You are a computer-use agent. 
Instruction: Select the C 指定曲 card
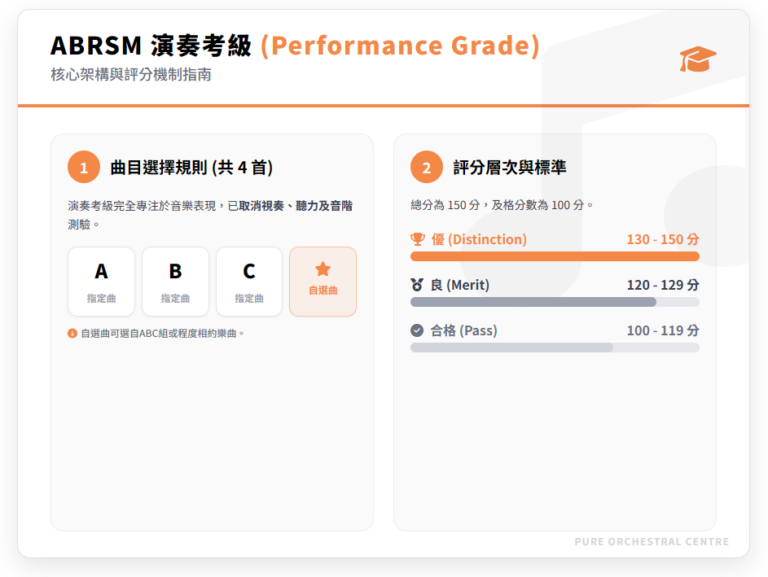[x=249, y=282]
